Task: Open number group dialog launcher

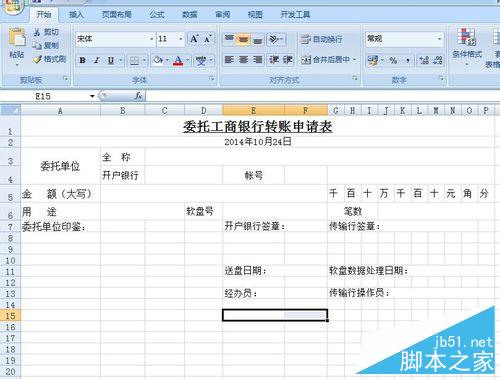Action: [442, 79]
